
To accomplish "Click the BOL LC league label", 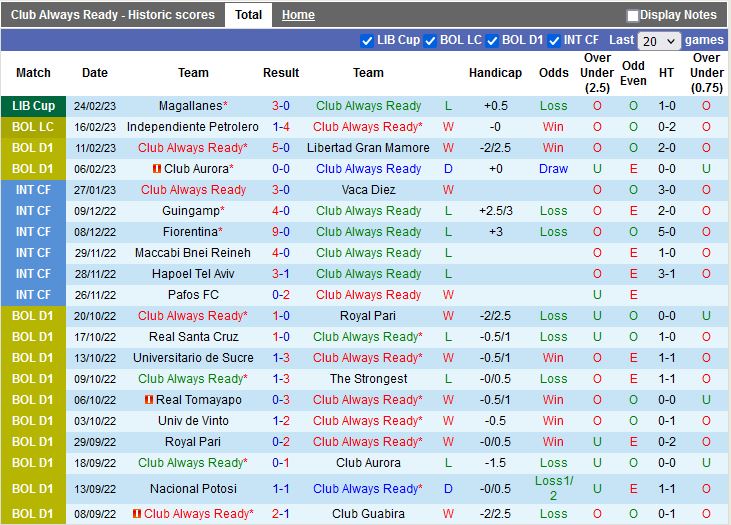I will tap(33, 127).
